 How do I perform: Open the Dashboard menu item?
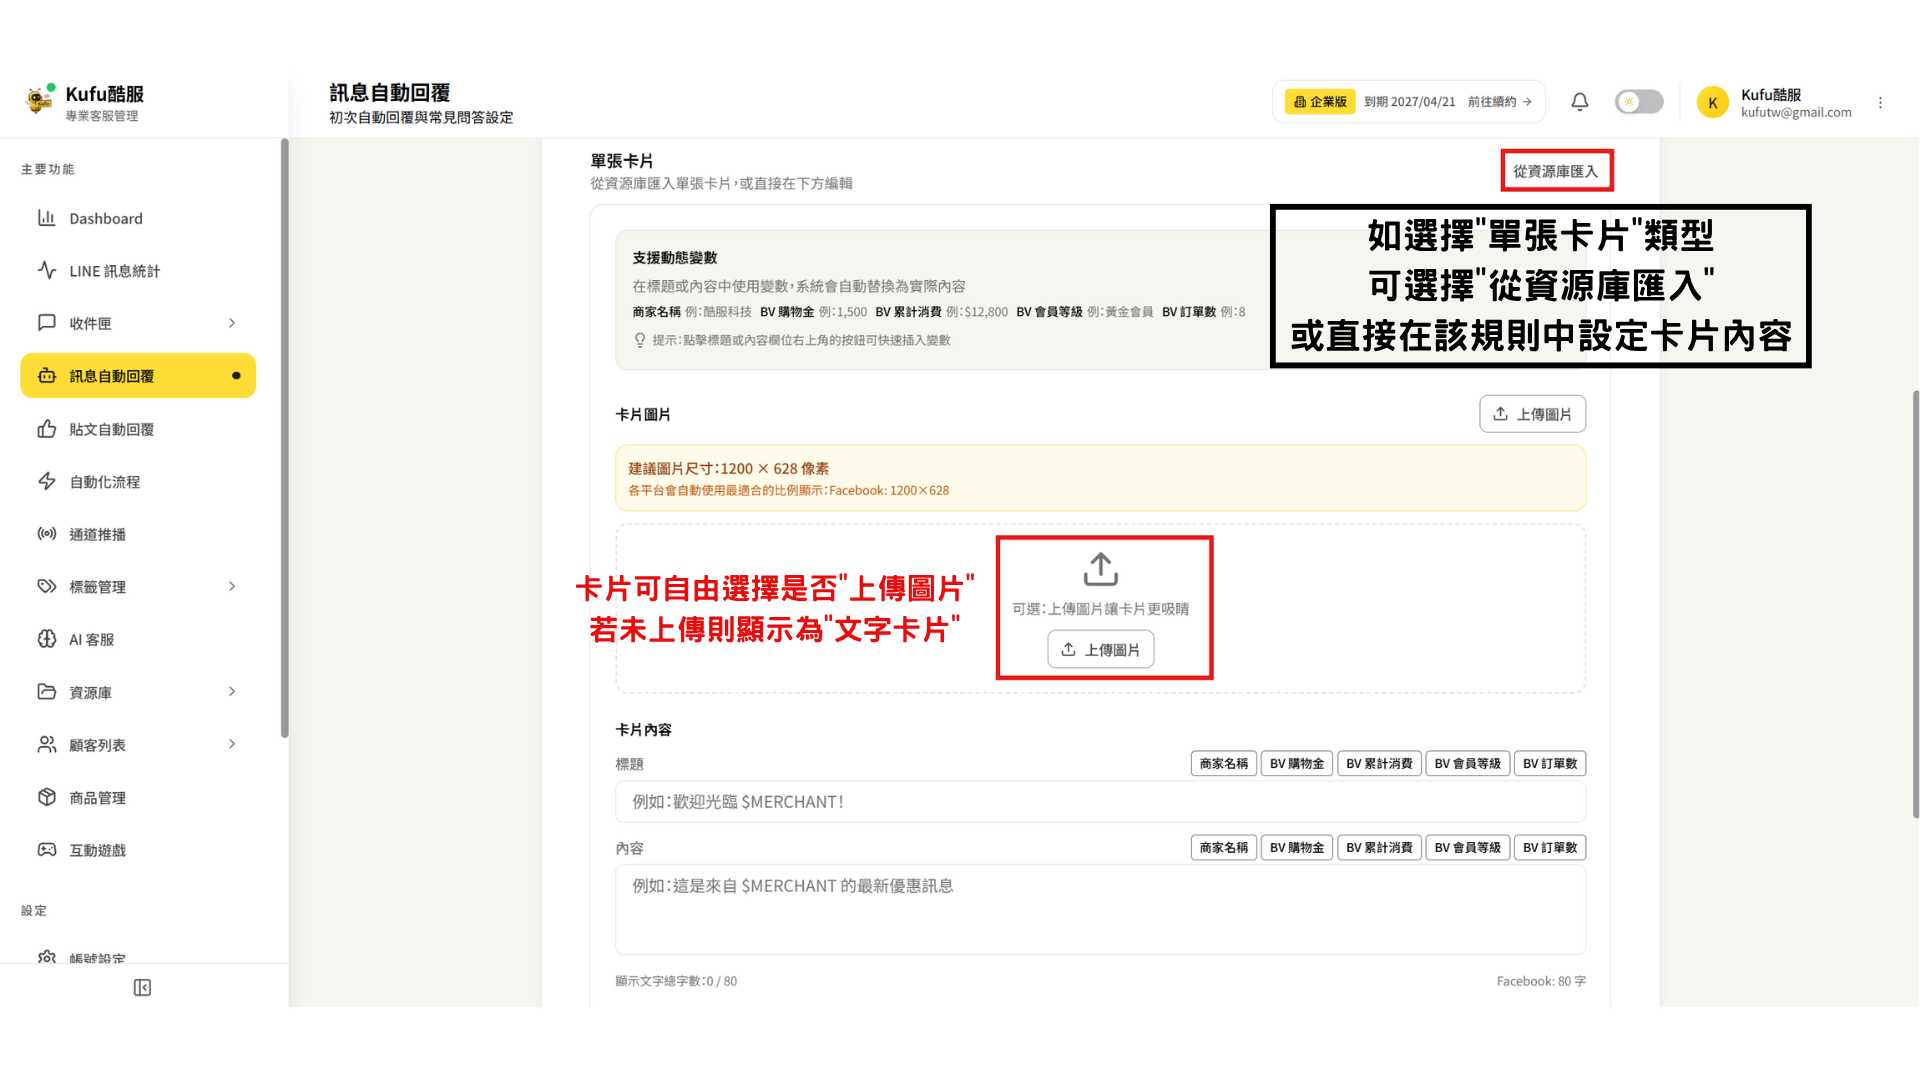138,218
